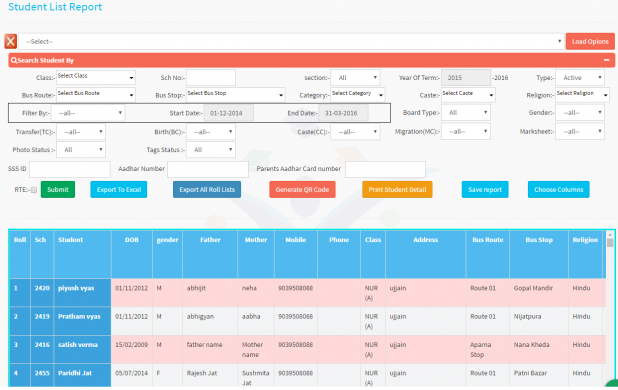
Task: Click Export All Roll Lists button
Action: pos(207,189)
